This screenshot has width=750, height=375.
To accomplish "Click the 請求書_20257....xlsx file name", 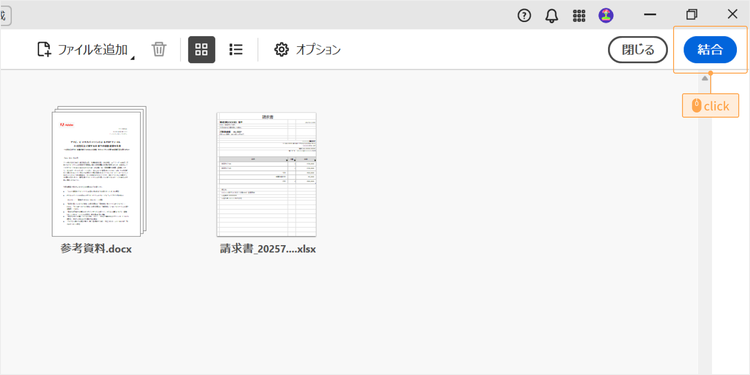I will coord(268,249).
